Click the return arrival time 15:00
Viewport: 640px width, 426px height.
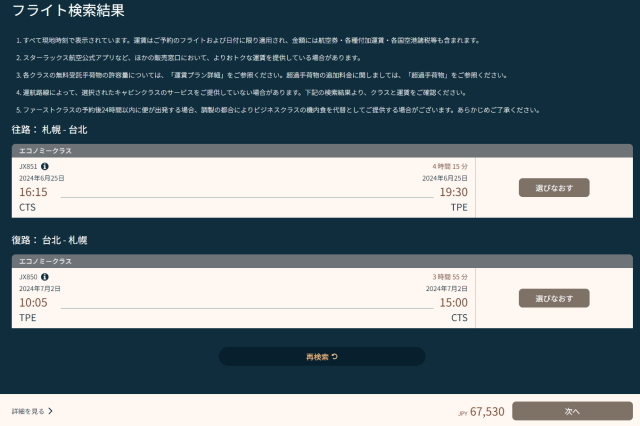[x=453, y=302]
